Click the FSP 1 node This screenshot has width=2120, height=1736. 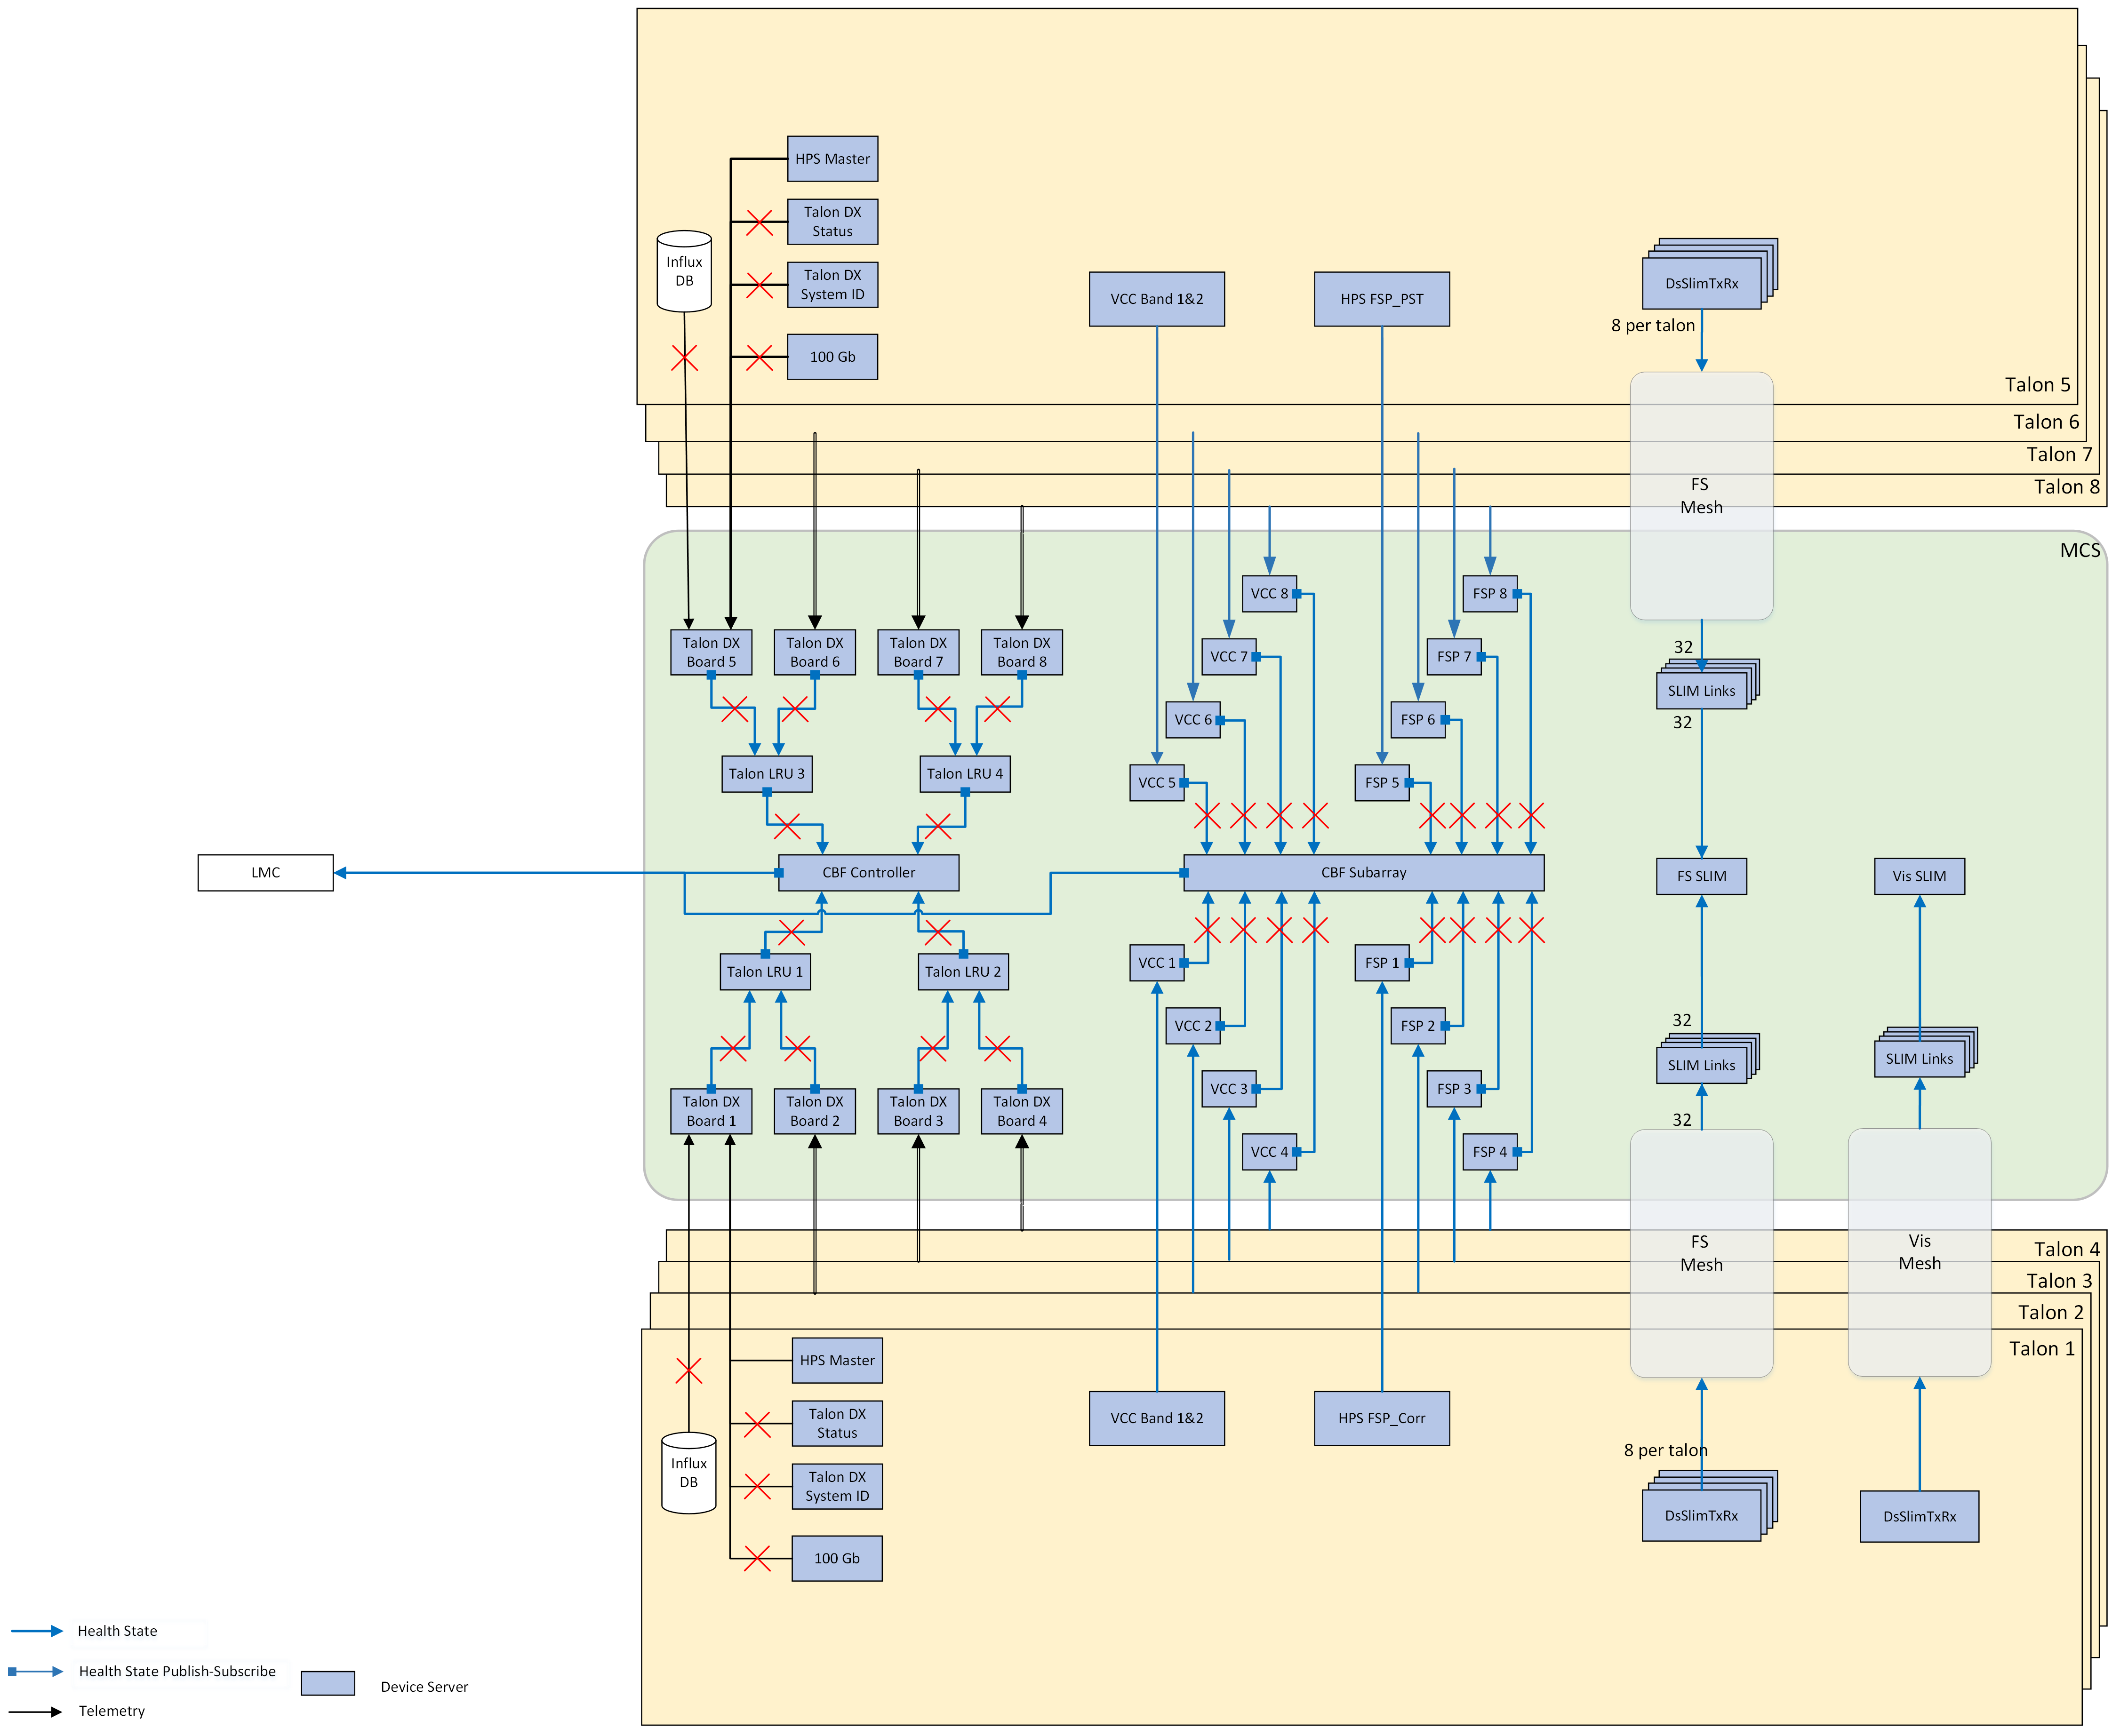click(x=1382, y=963)
